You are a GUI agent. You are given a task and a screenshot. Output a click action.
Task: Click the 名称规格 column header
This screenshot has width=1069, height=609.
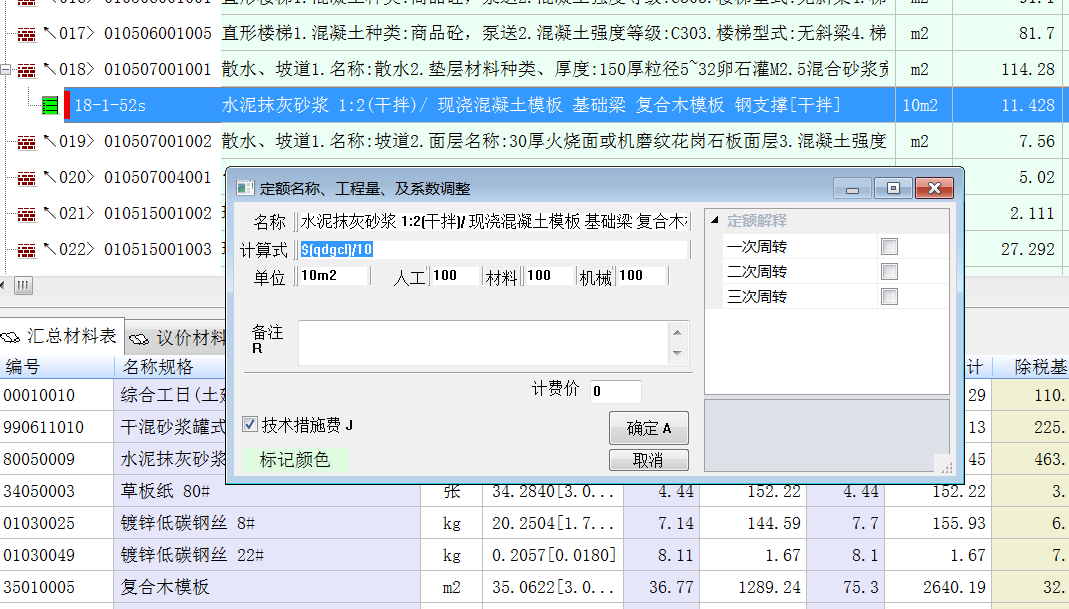[170, 367]
